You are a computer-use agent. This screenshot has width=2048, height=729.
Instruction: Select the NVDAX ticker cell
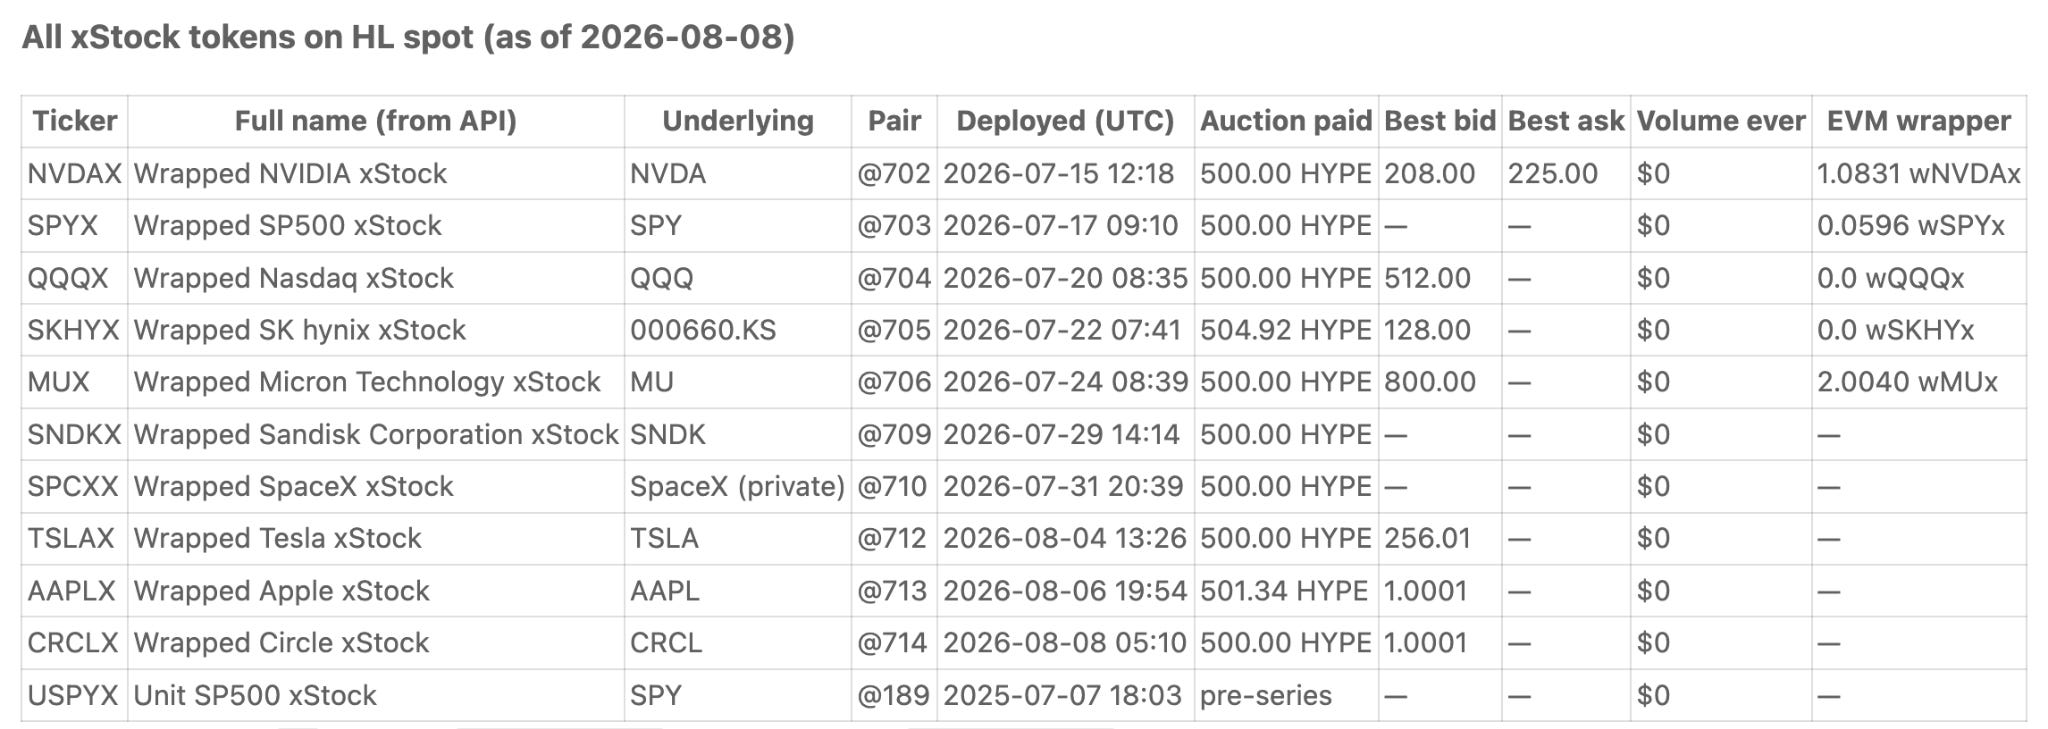pos(74,174)
